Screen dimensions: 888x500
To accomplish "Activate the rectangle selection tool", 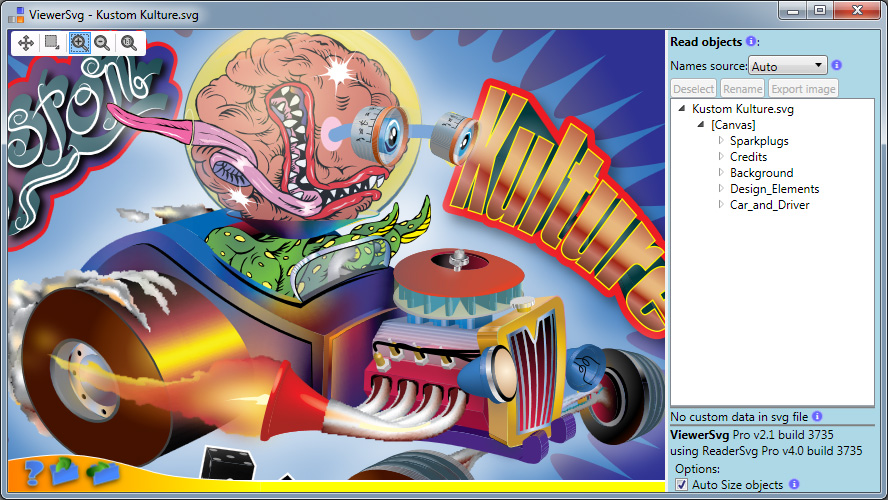I will pos(51,43).
